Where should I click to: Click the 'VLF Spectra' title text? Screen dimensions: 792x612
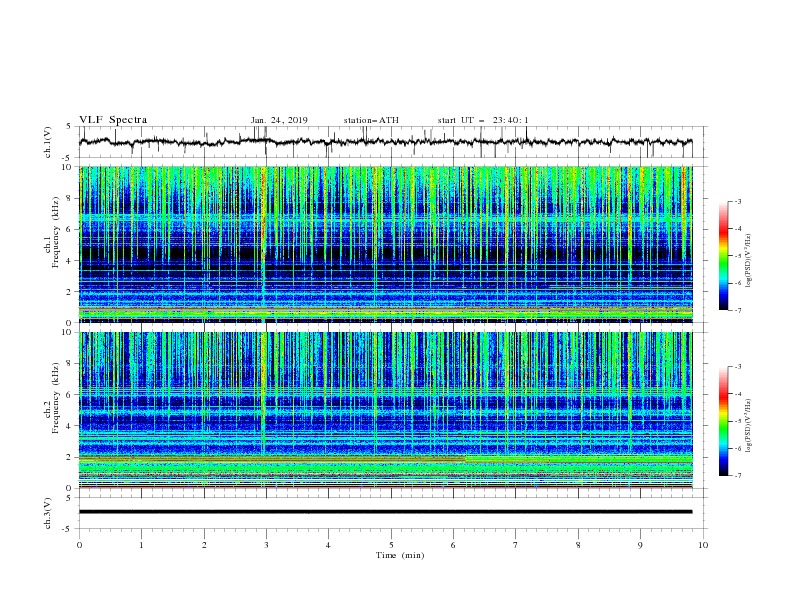point(113,120)
